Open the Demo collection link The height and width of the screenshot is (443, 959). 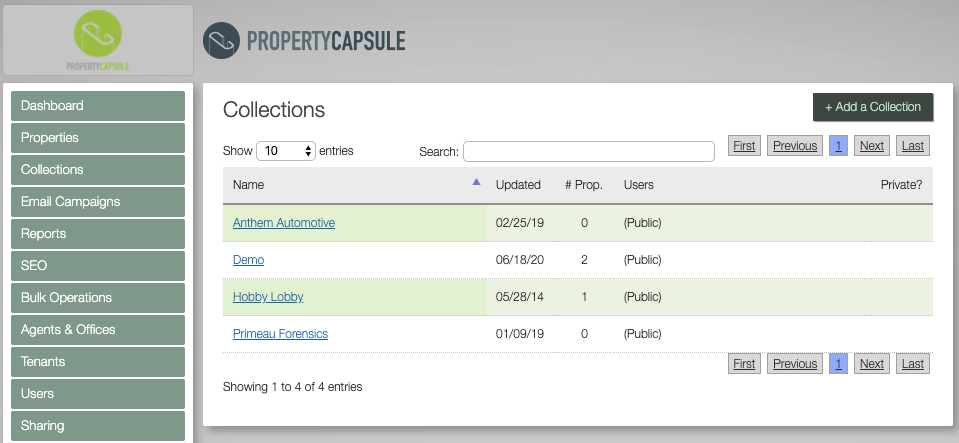[x=248, y=259]
